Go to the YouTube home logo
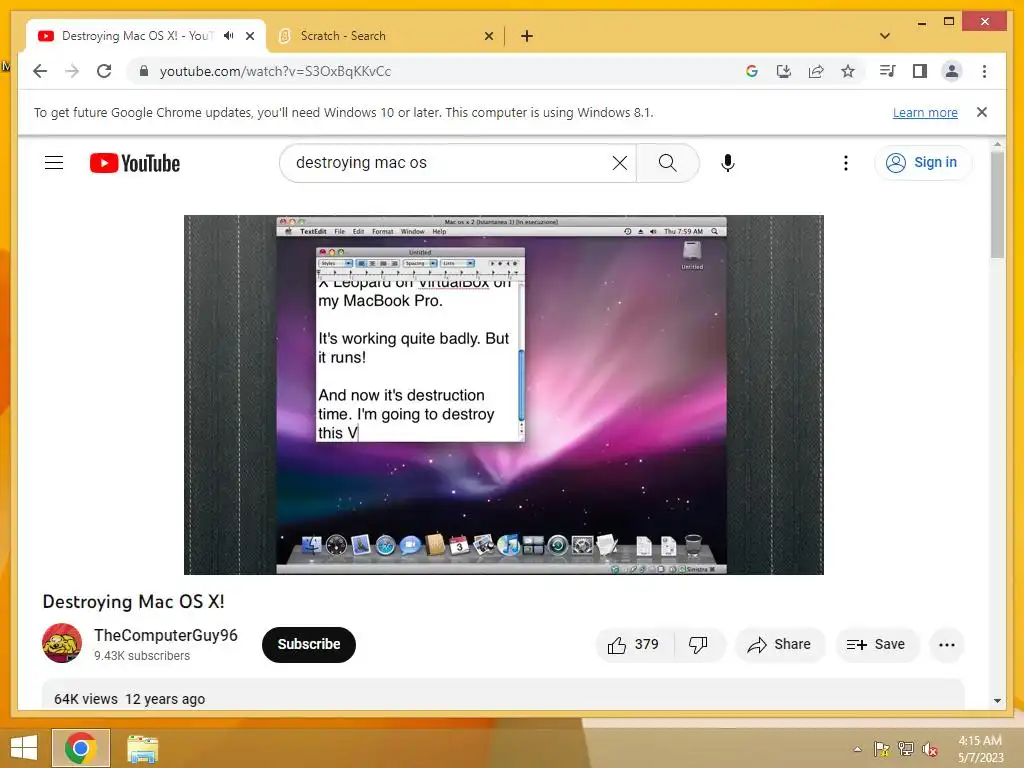The image size is (1024, 768). 135,163
